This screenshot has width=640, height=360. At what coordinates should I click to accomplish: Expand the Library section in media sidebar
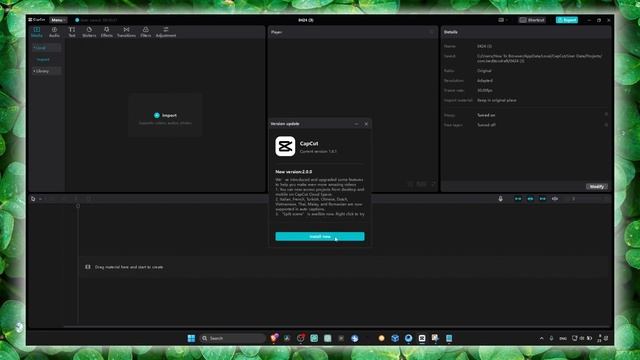click(x=46, y=71)
